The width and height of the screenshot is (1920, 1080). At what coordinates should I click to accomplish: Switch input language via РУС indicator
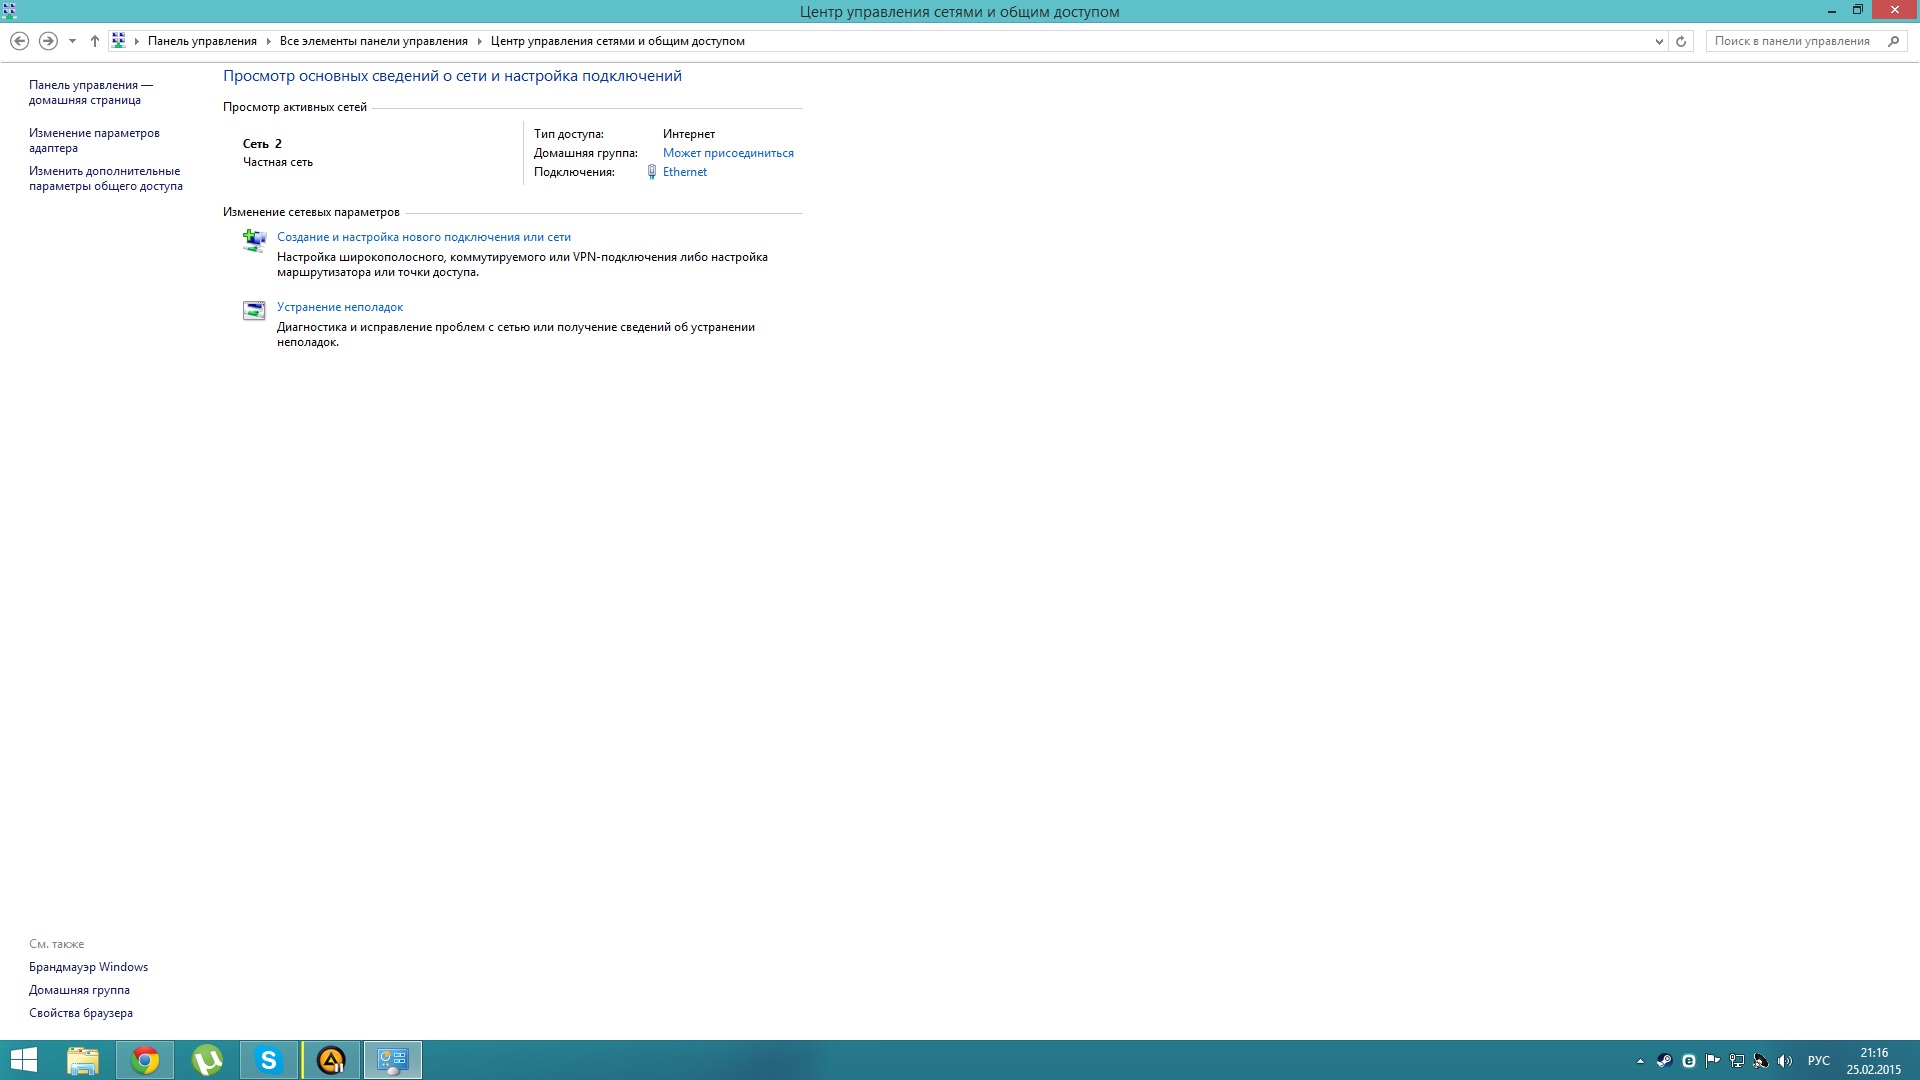[1818, 1061]
